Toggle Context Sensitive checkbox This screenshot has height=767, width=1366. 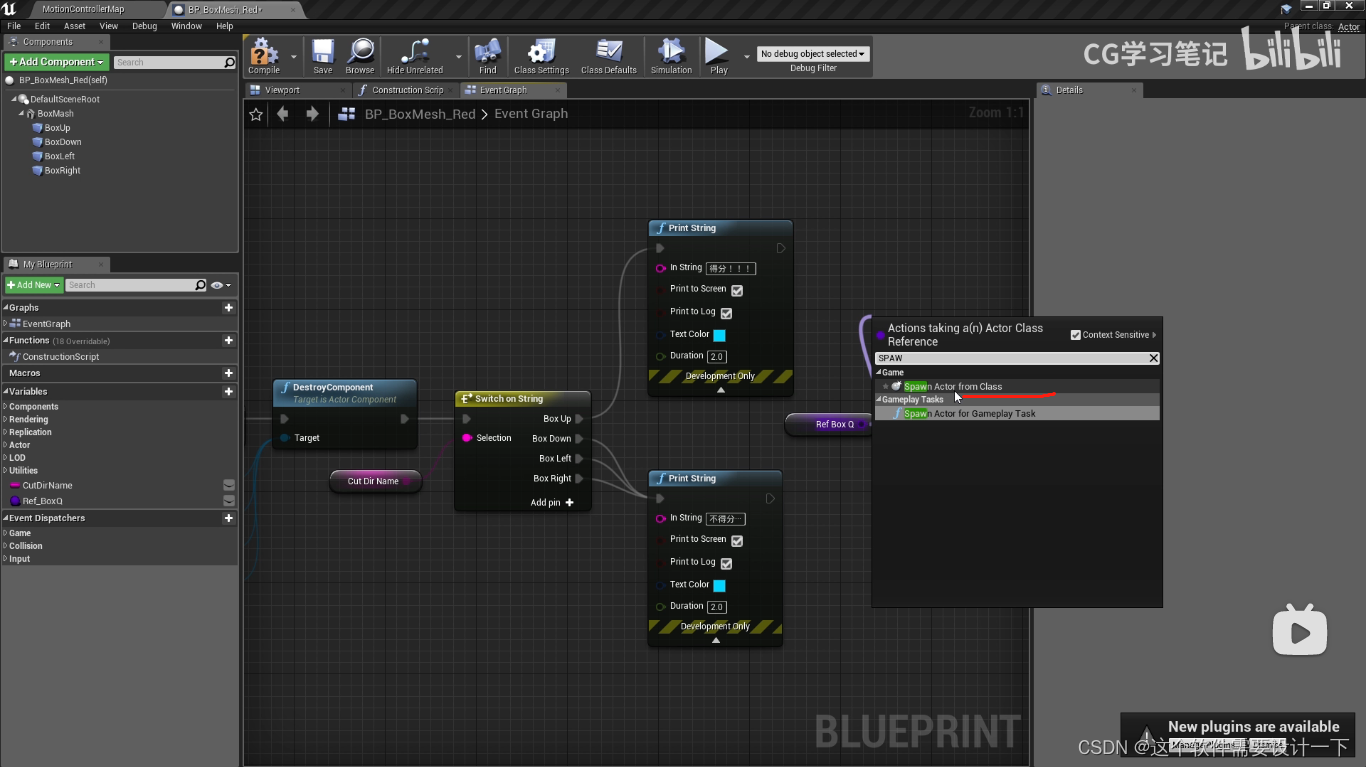click(1076, 335)
